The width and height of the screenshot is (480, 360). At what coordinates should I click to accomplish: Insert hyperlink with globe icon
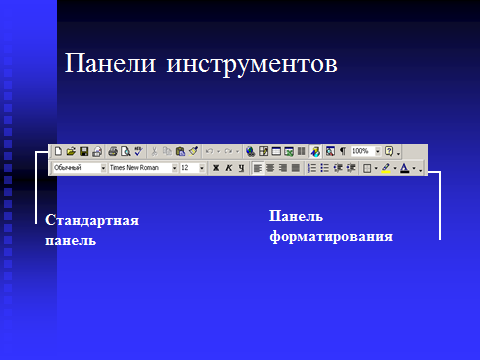click(x=250, y=152)
